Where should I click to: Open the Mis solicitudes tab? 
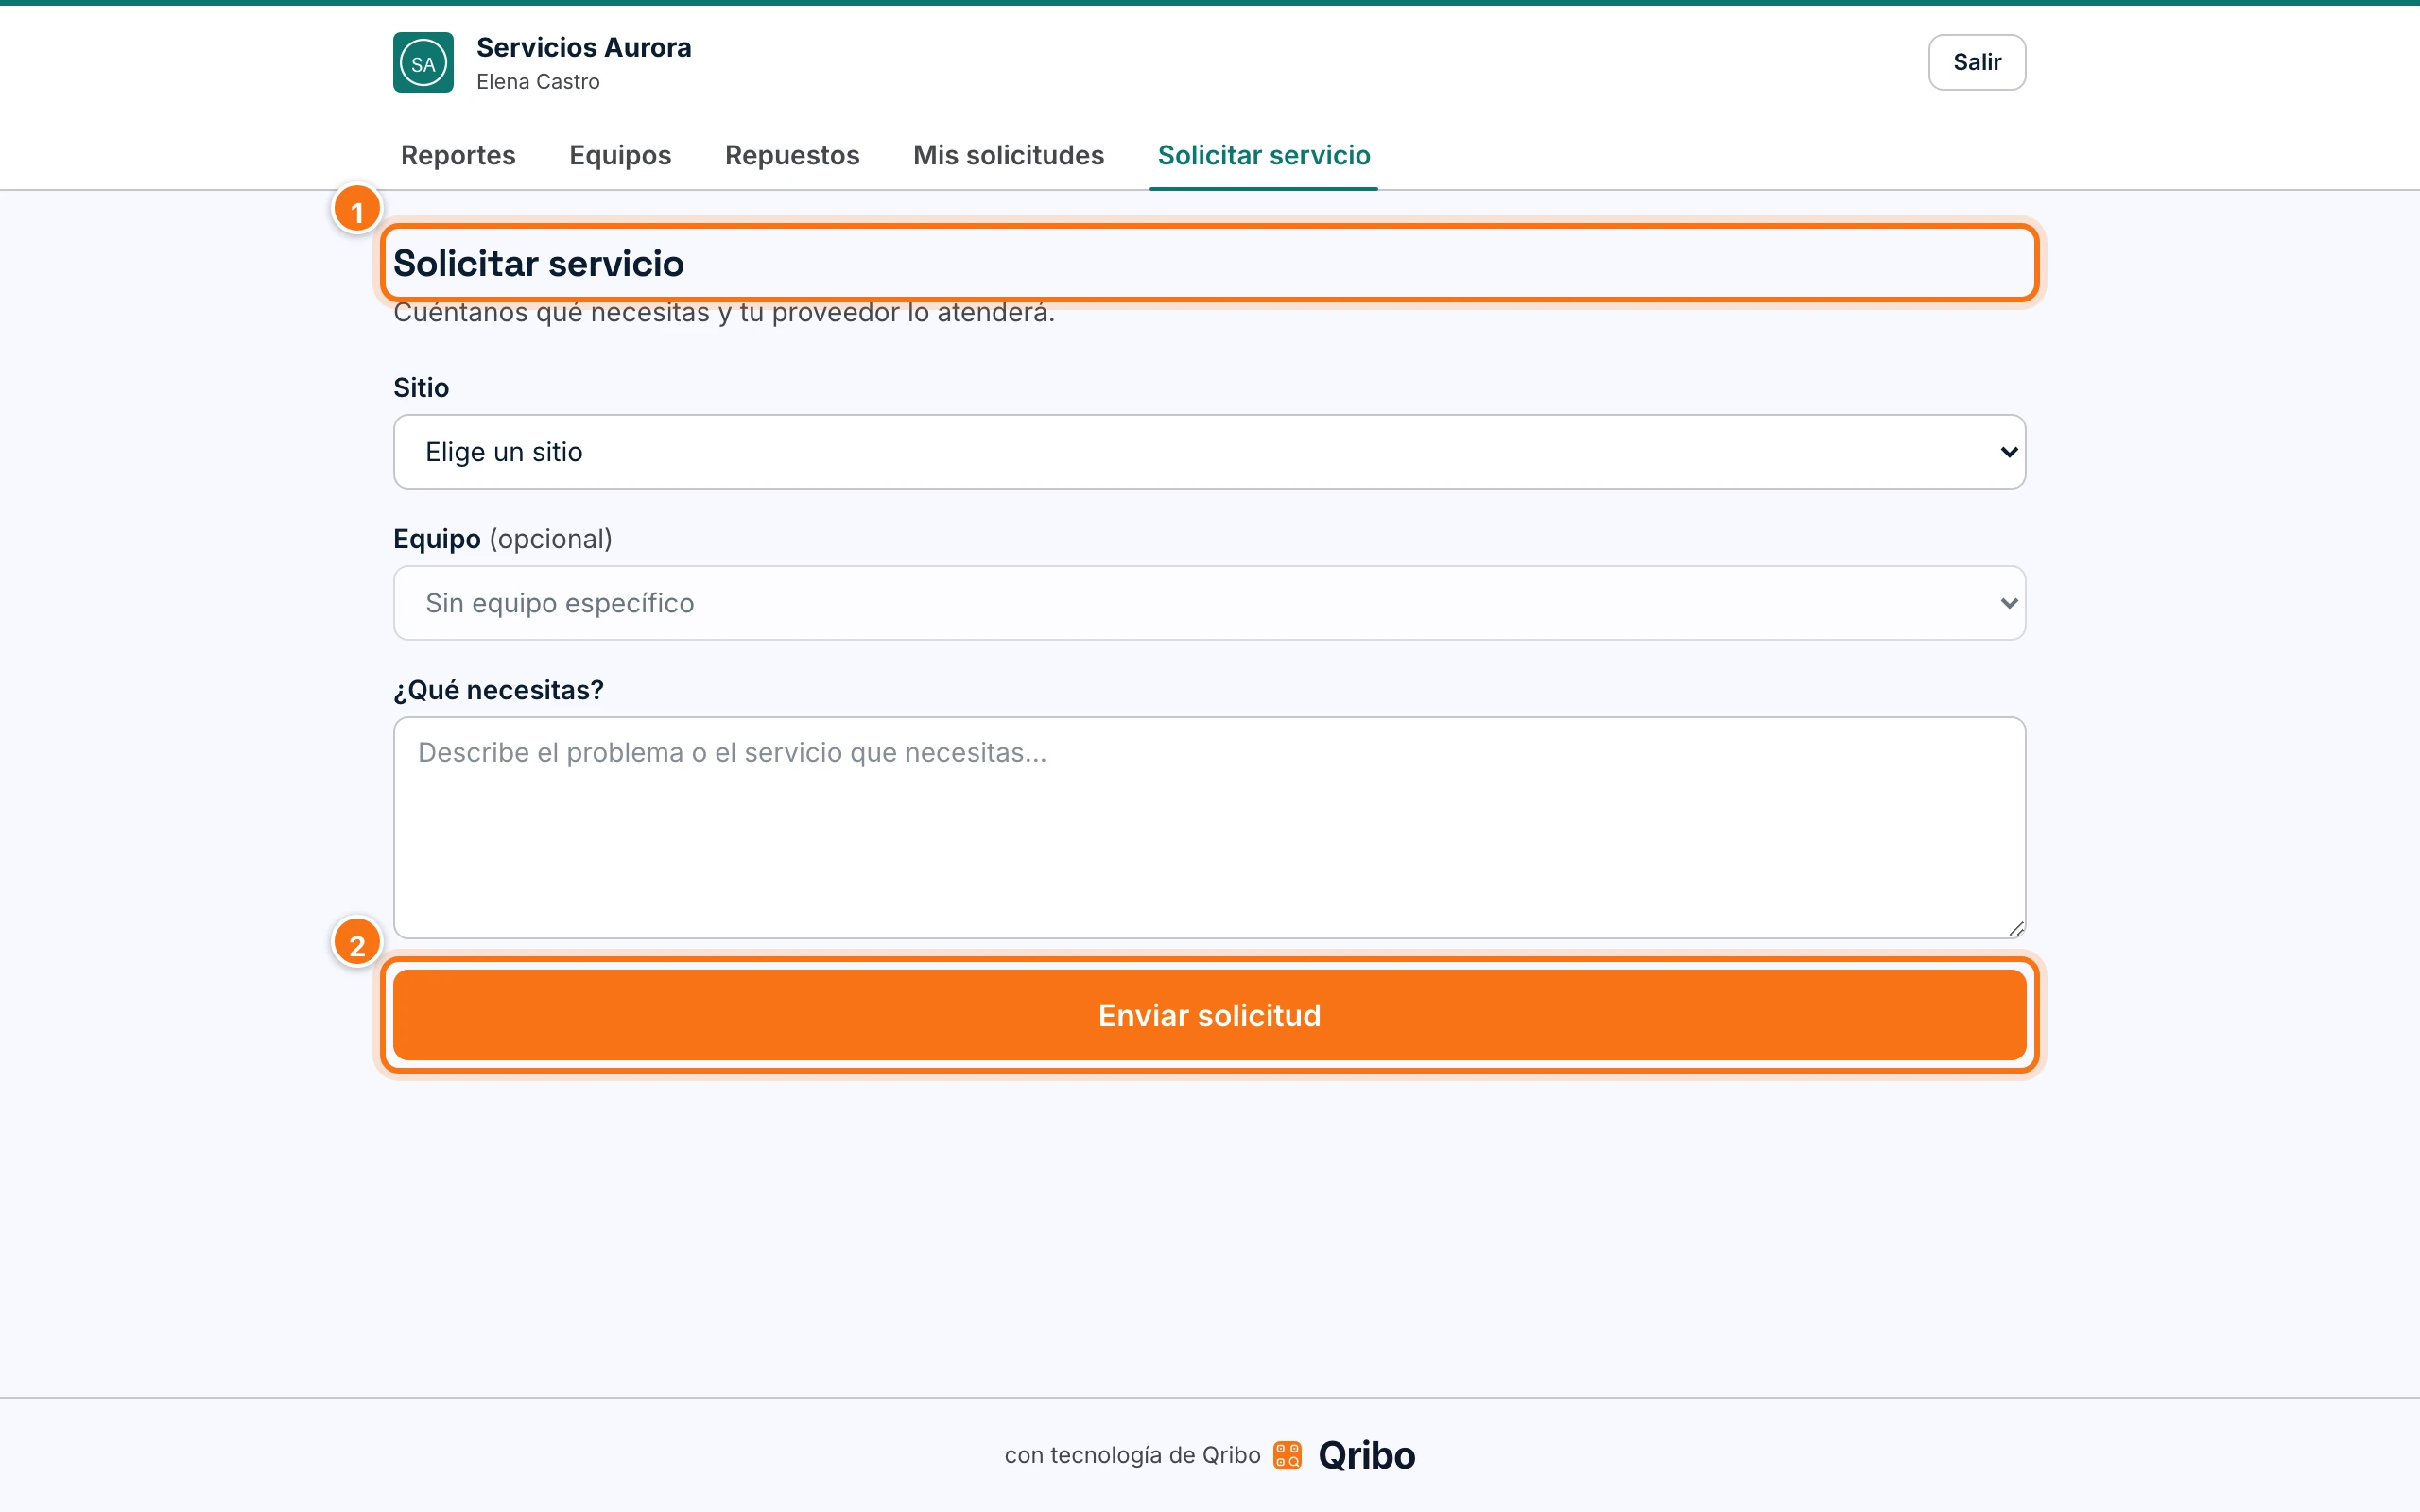click(x=1008, y=155)
